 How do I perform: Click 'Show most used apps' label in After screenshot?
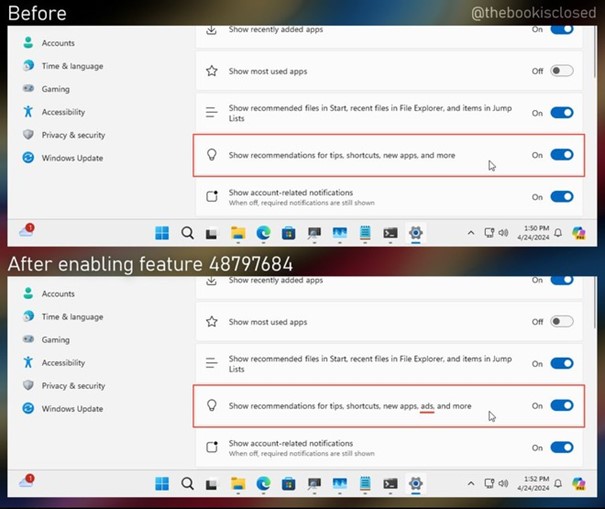[x=268, y=322]
